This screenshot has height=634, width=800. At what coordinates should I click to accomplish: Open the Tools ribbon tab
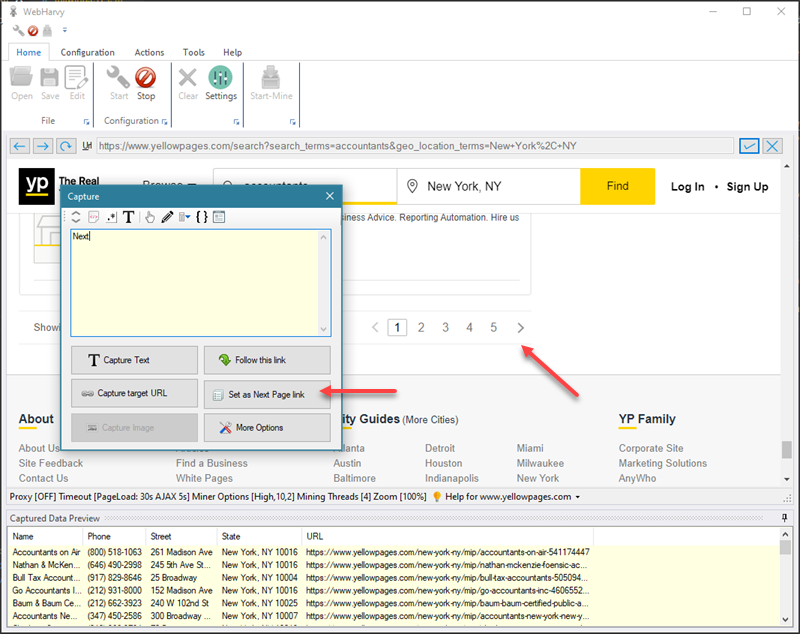(193, 52)
